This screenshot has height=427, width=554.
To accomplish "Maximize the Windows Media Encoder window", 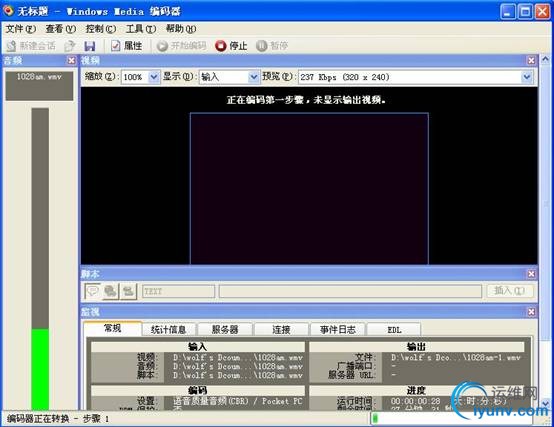I will (x=525, y=12).
